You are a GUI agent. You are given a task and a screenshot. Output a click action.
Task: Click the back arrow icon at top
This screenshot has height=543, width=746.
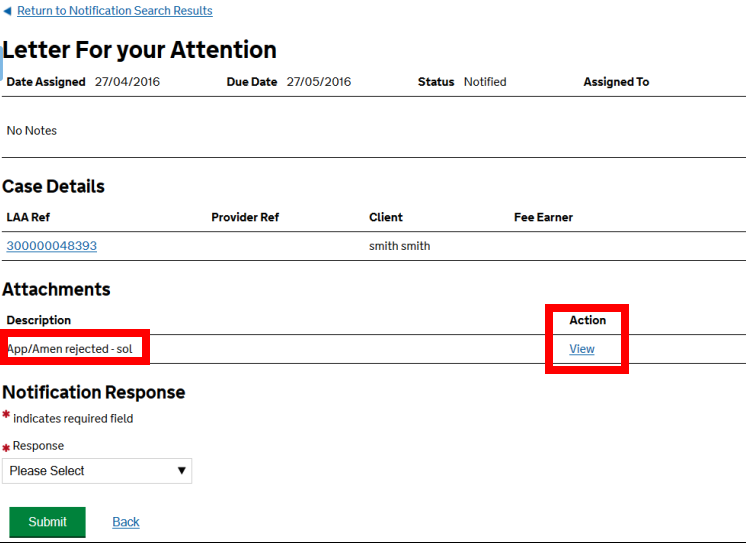(x=7, y=11)
